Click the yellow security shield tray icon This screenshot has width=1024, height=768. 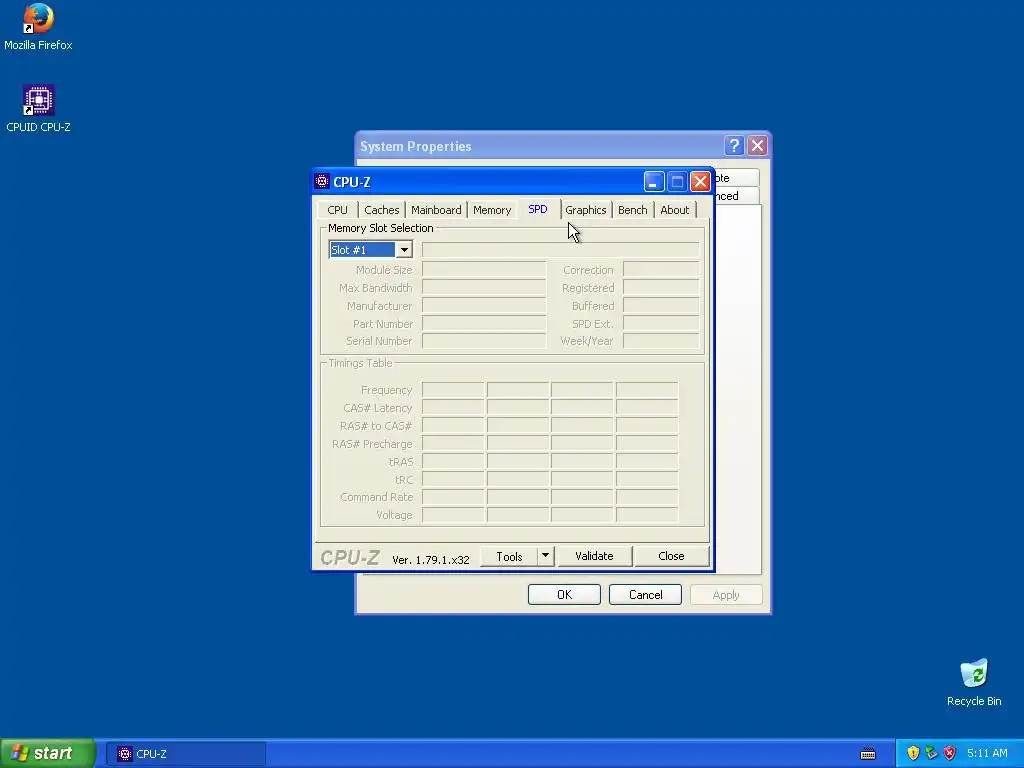tap(913, 753)
